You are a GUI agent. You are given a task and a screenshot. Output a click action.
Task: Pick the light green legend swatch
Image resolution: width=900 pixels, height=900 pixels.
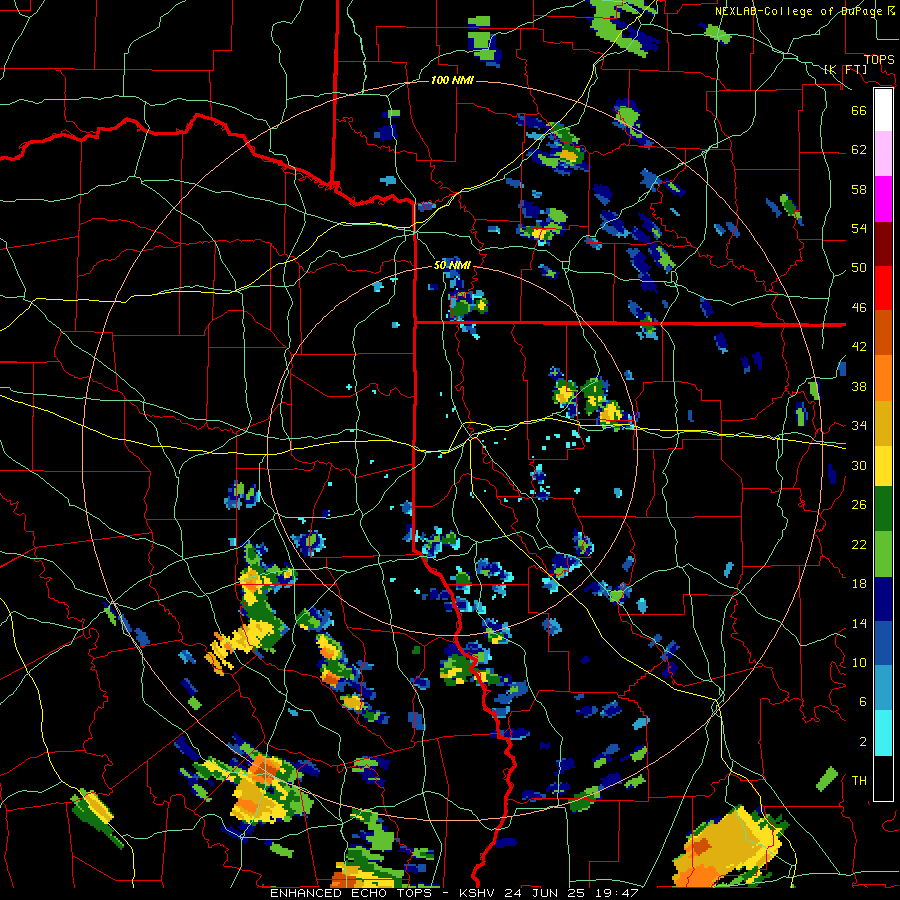point(883,554)
